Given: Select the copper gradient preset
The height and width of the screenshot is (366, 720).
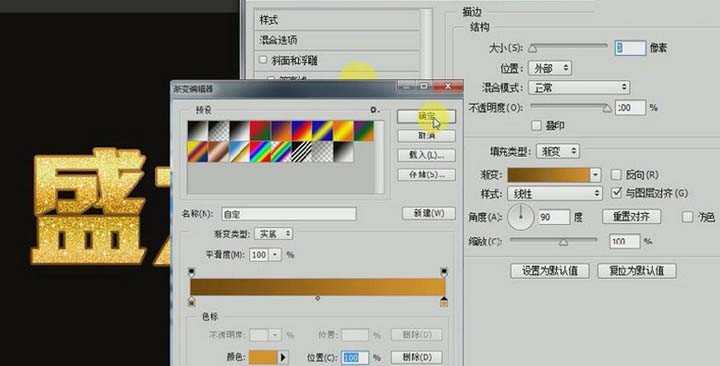Looking at the screenshot, I should click(218, 152).
